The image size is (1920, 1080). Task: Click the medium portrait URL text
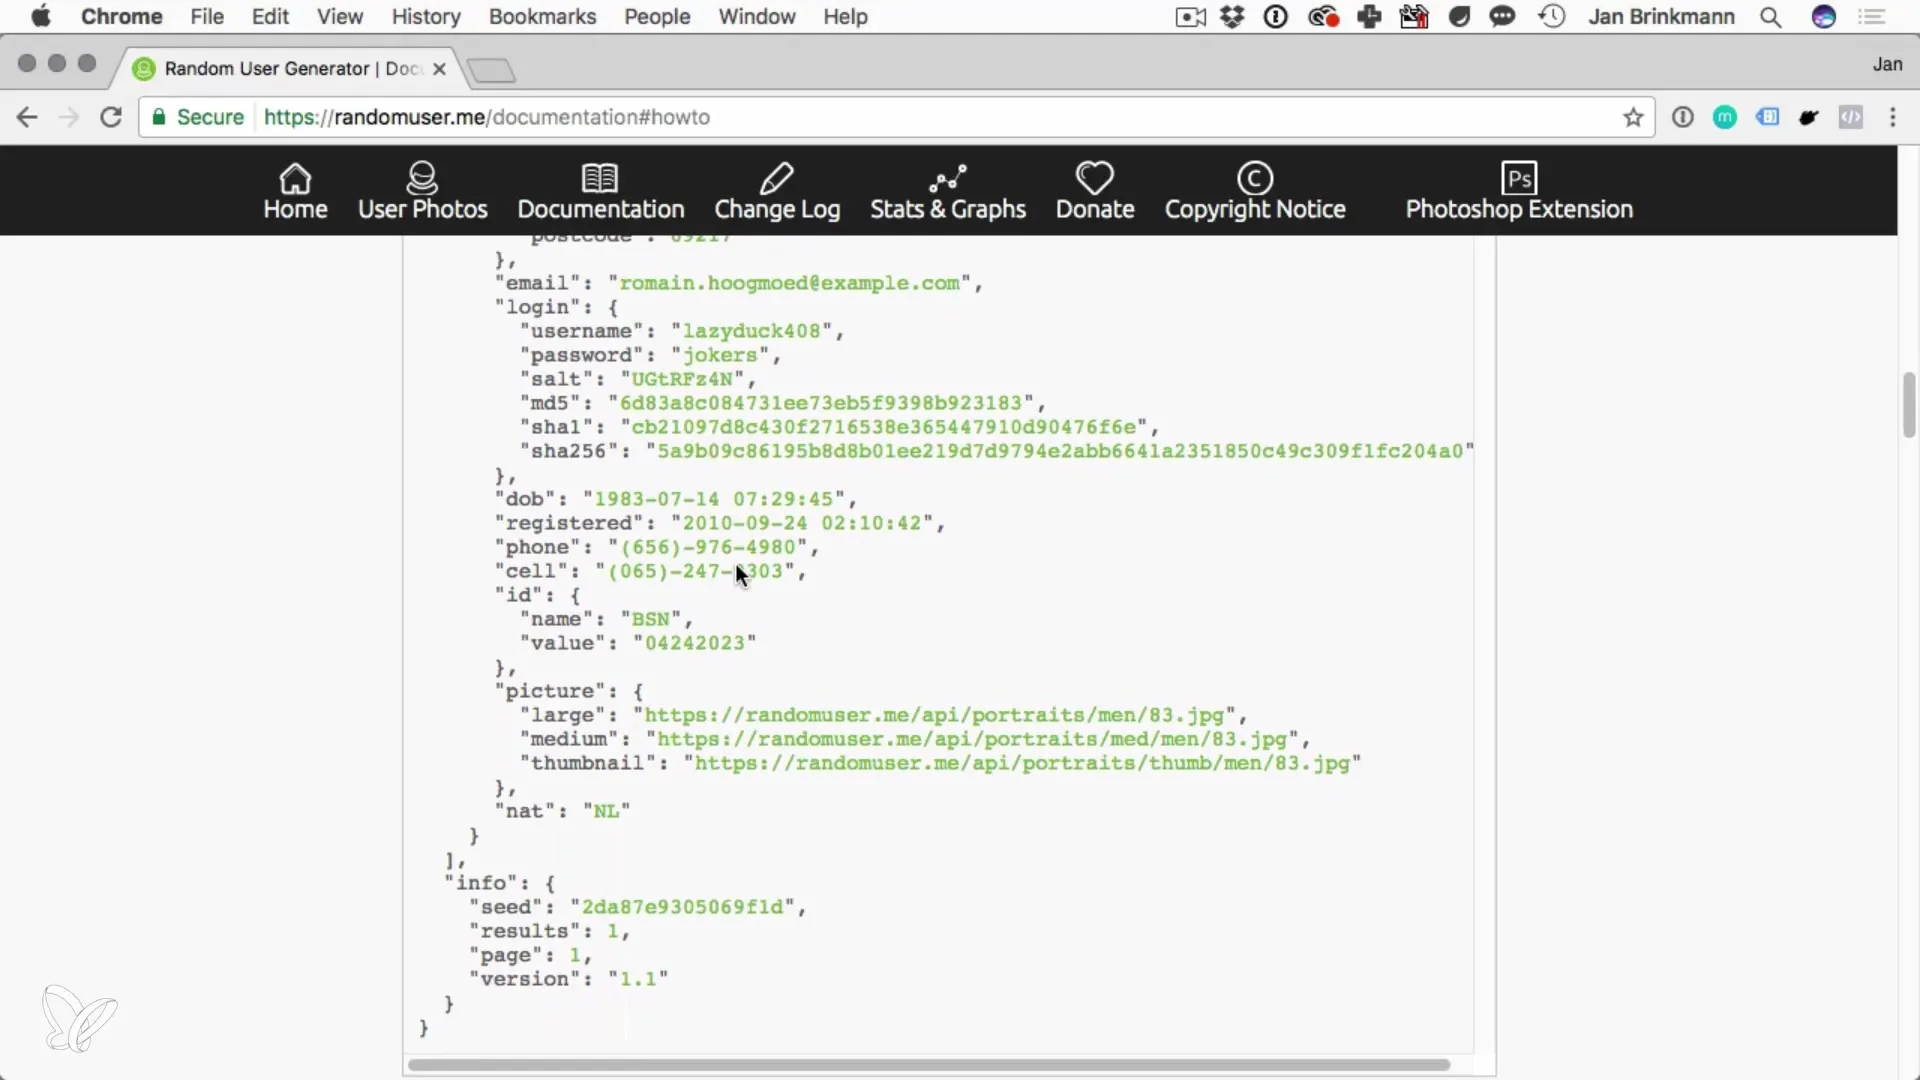coord(972,739)
